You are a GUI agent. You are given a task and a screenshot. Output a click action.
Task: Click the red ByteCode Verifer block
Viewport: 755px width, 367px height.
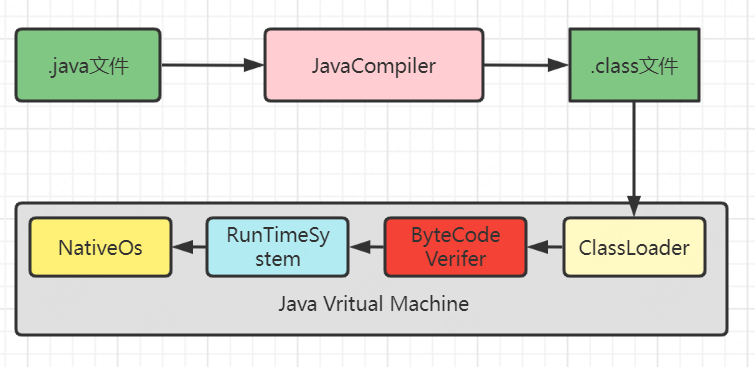[456, 247]
